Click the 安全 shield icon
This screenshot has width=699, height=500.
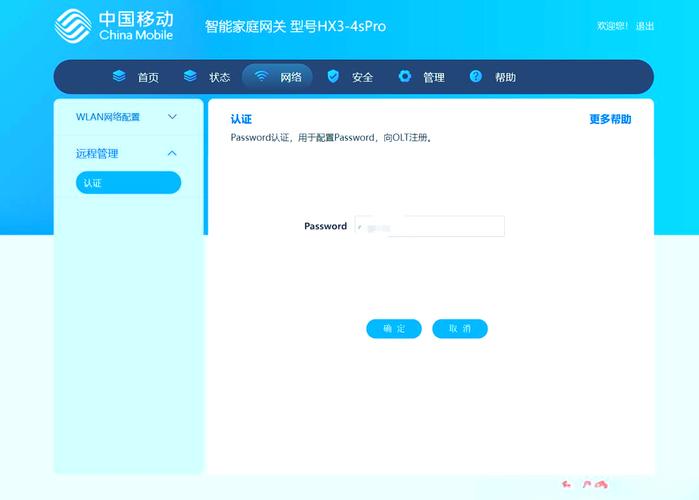click(x=333, y=76)
